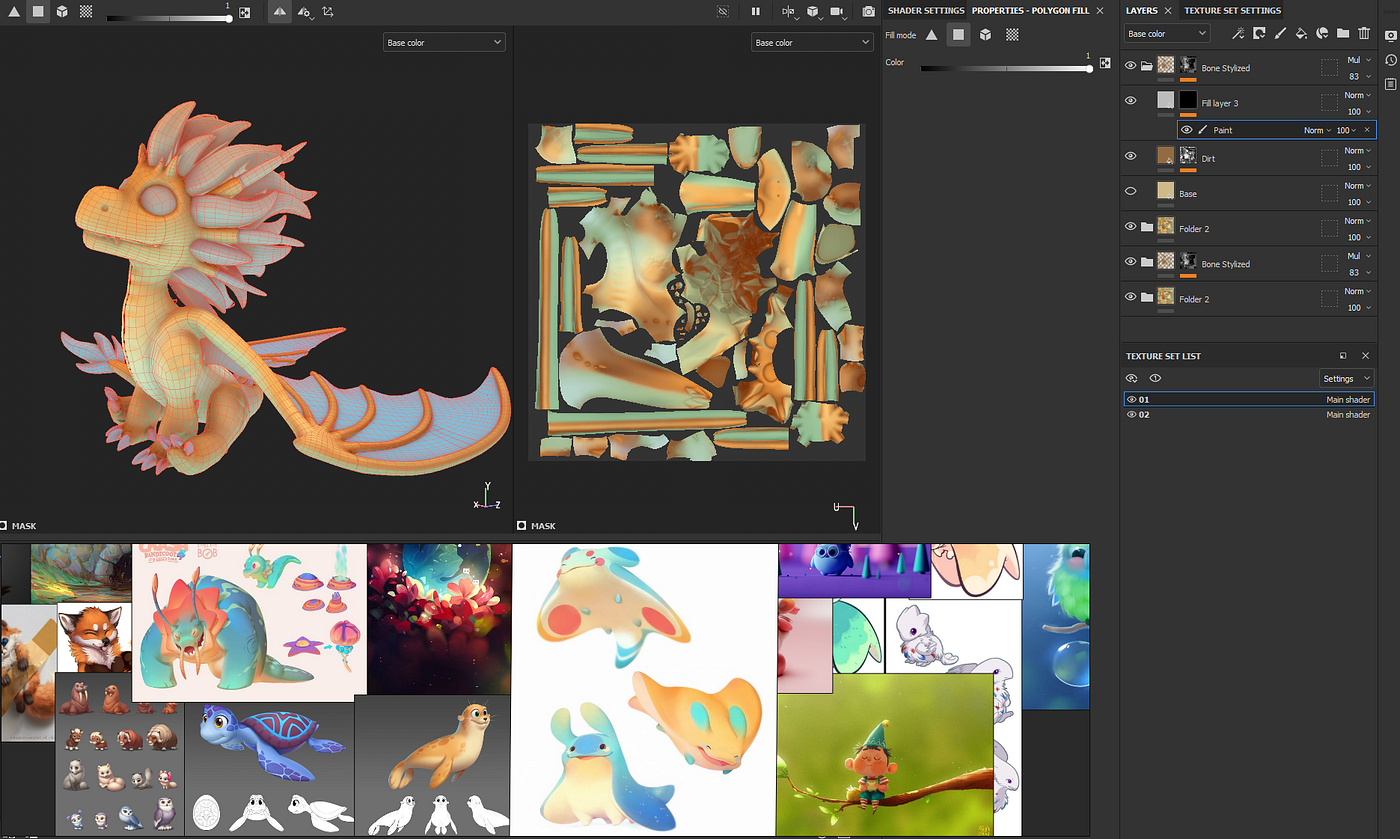This screenshot has width=1400, height=839.
Task: Switch to Properties - Polygon Fill tab
Action: click(x=1030, y=10)
